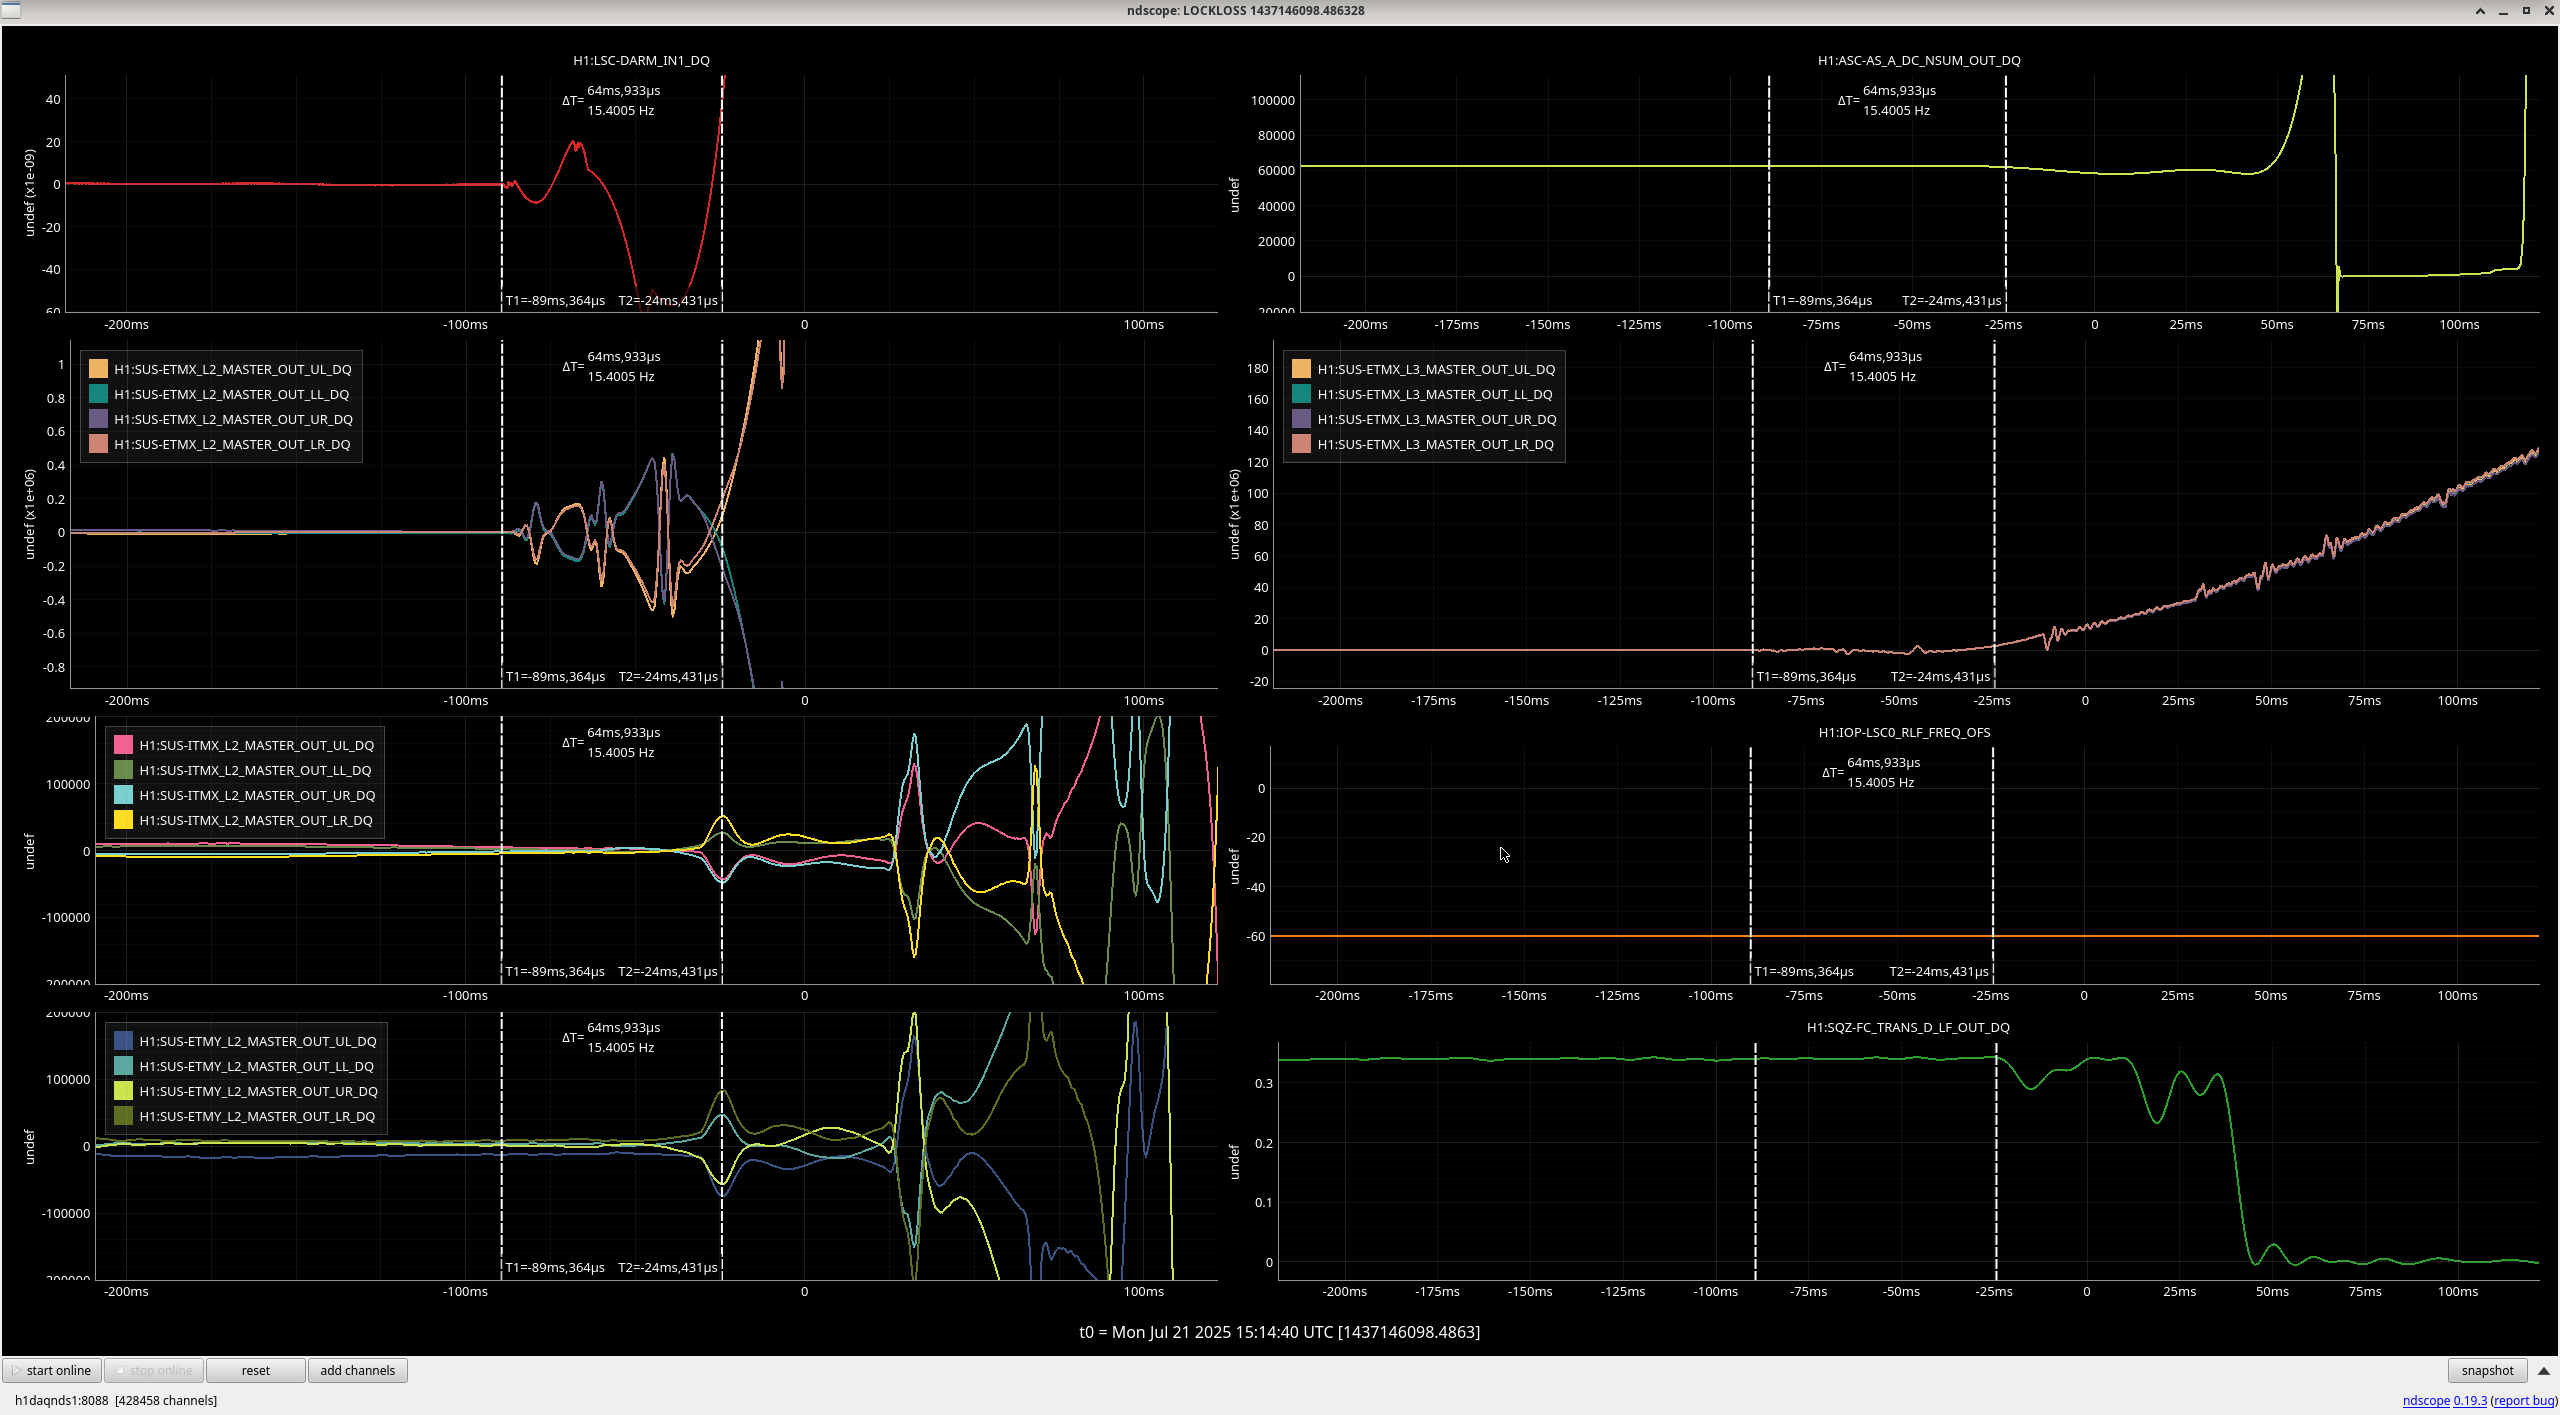The height and width of the screenshot is (1415, 2560).
Task: Open the window menu icon at top-left
Action: coord(10,10)
